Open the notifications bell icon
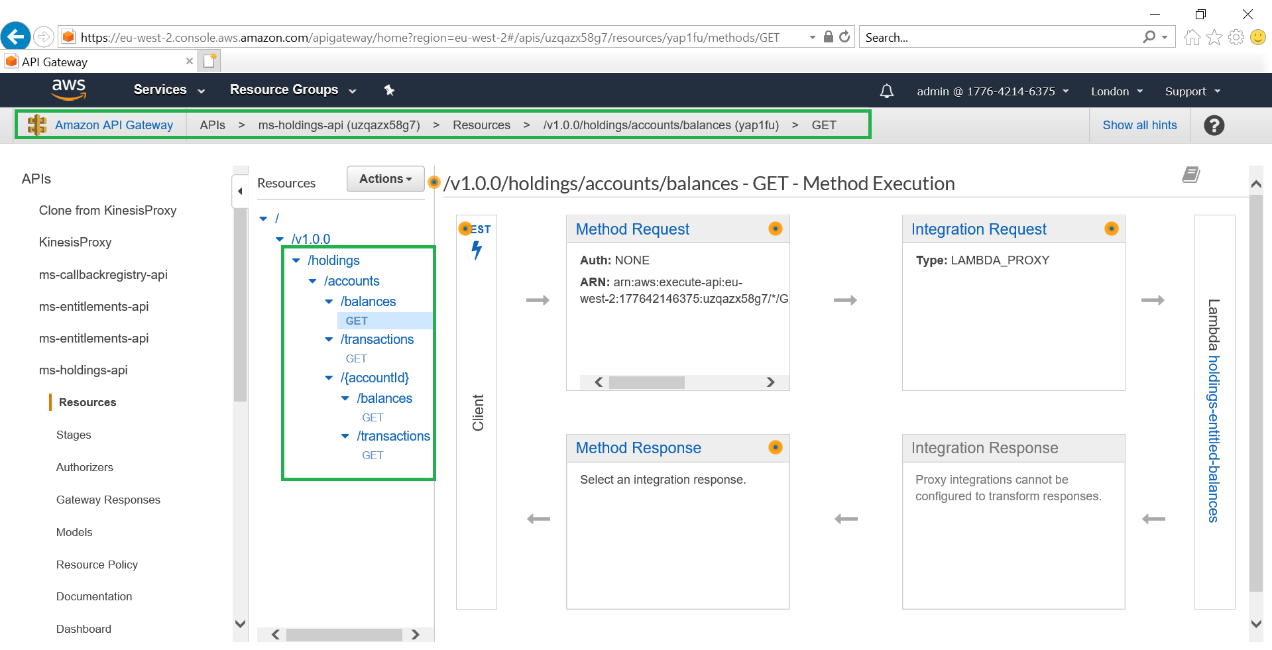1272x650 pixels. point(886,91)
